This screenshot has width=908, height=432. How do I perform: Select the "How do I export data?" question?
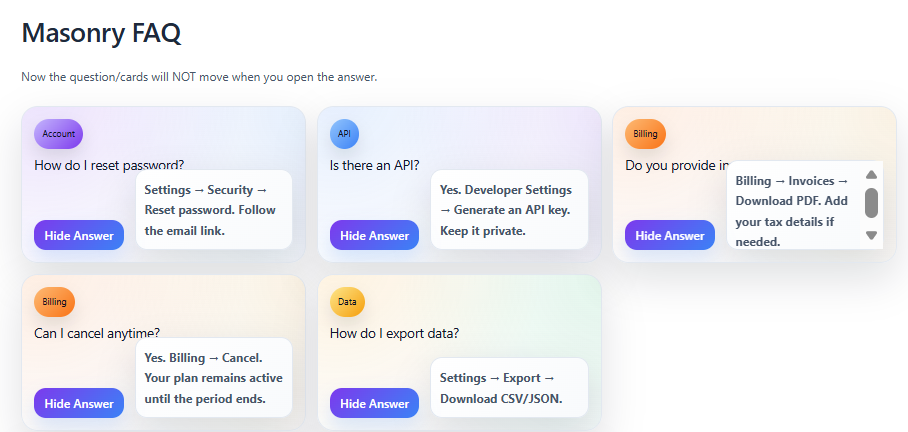[394, 333]
